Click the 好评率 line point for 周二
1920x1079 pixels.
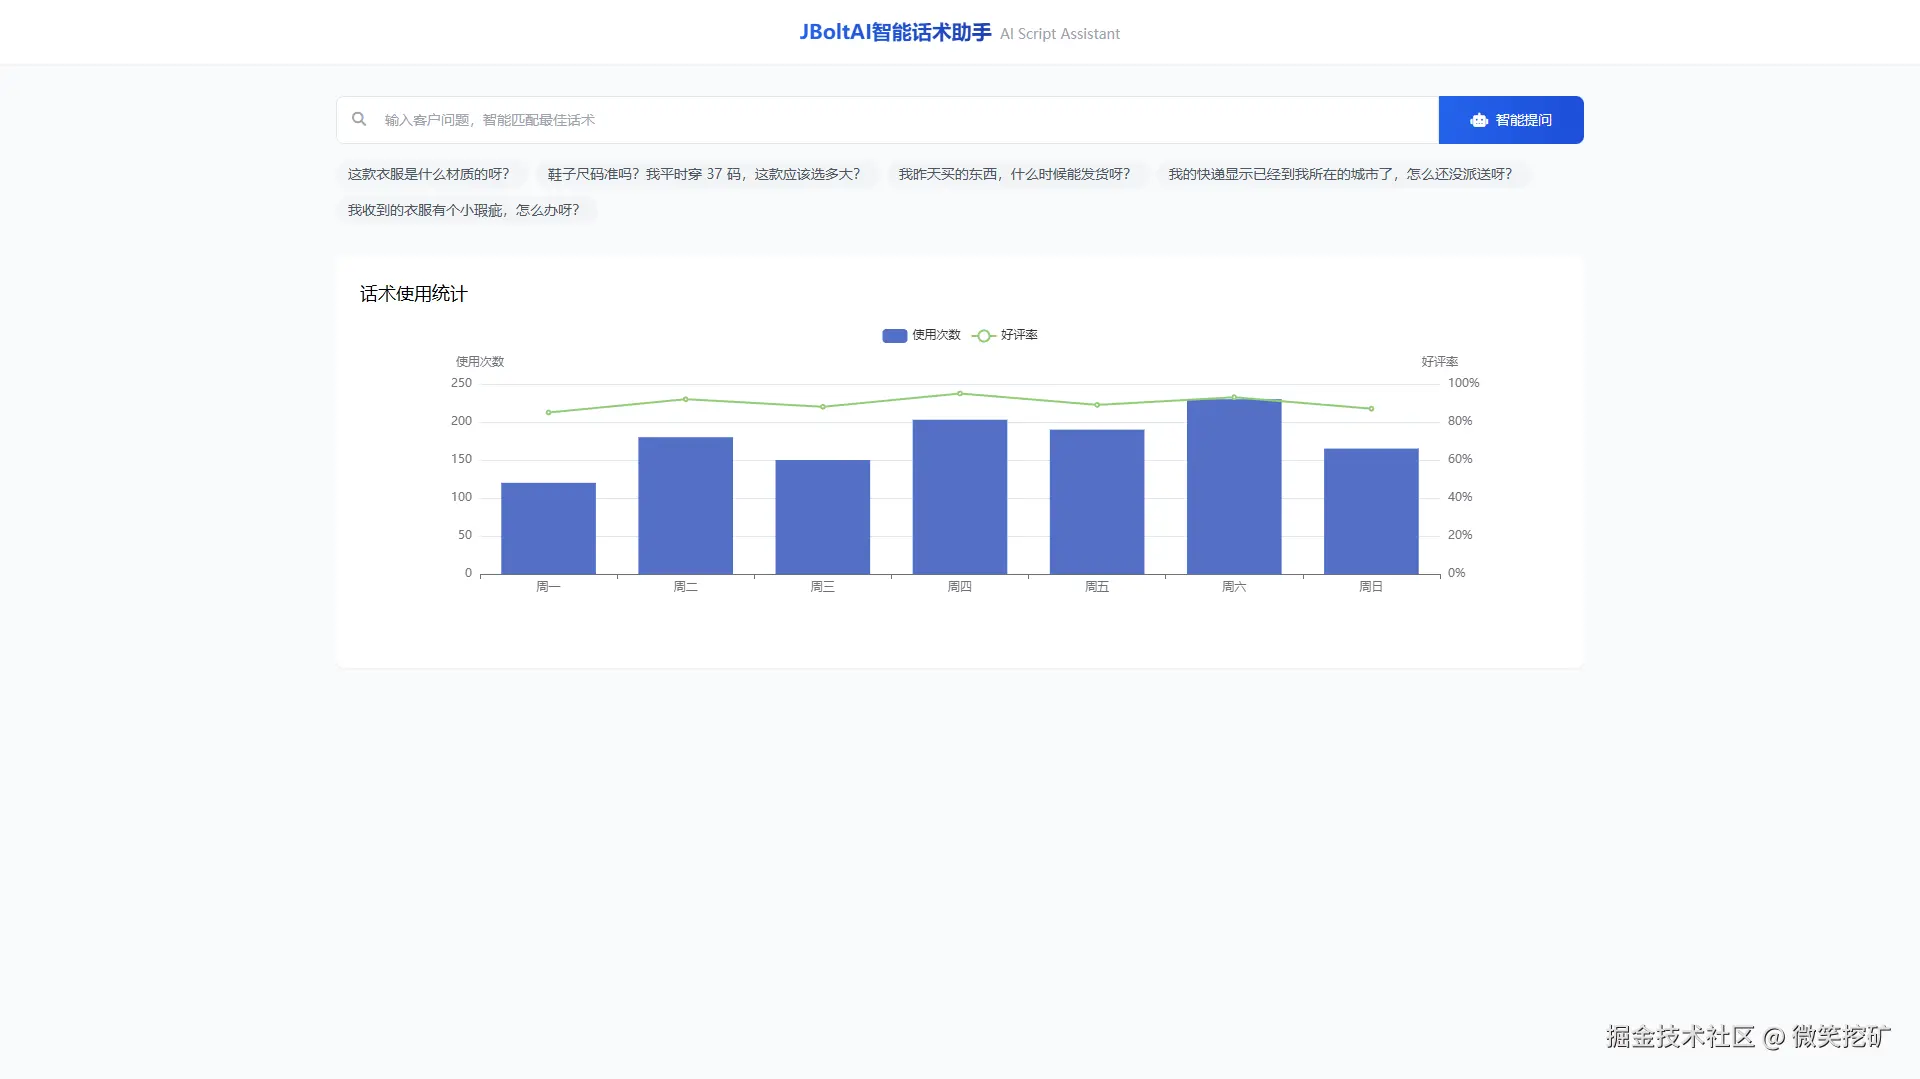(685, 399)
